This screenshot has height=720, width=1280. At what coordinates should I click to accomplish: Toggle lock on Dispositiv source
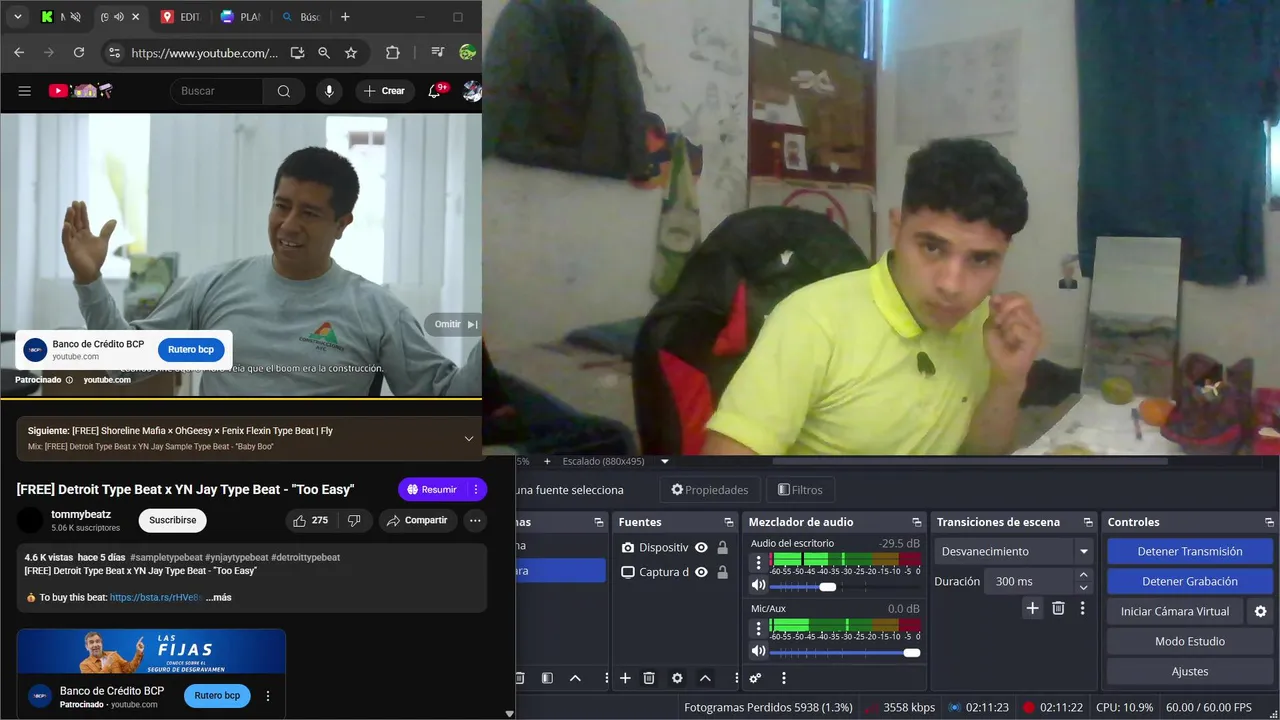coord(722,547)
